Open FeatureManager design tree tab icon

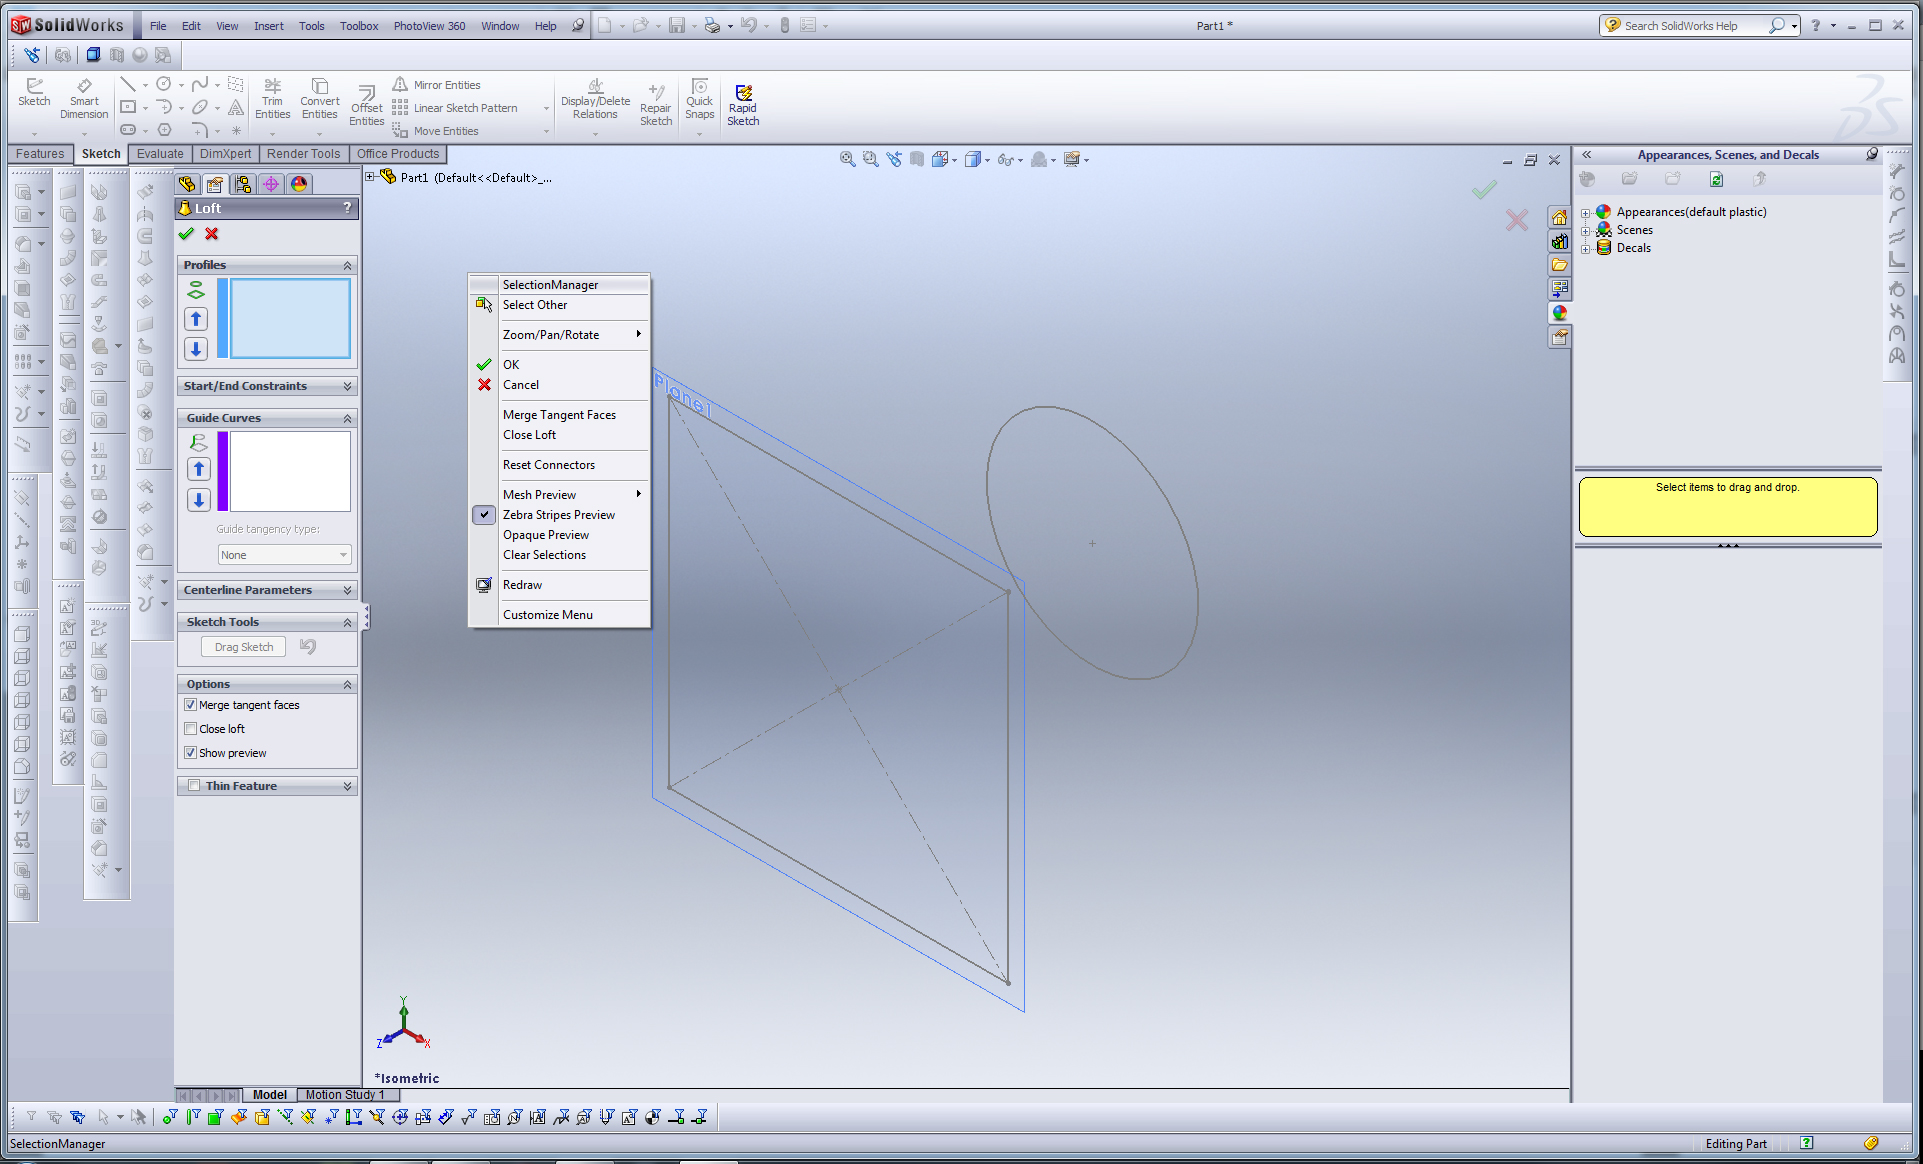point(187,184)
